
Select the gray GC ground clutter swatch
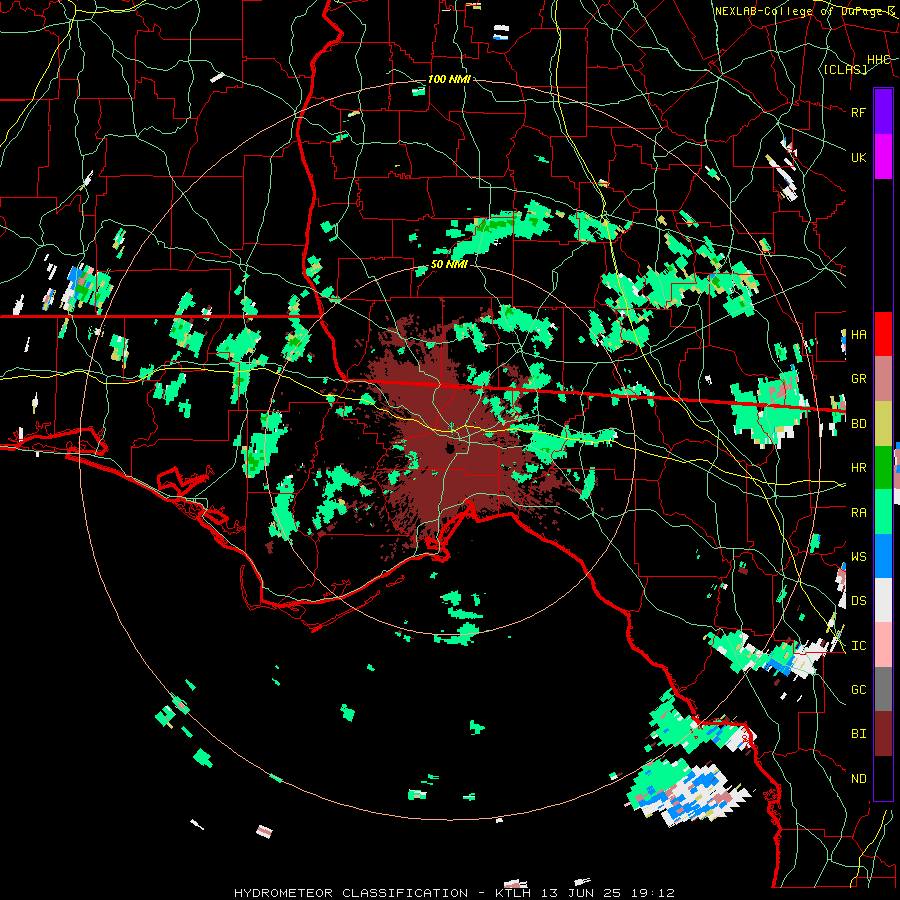coord(883,689)
